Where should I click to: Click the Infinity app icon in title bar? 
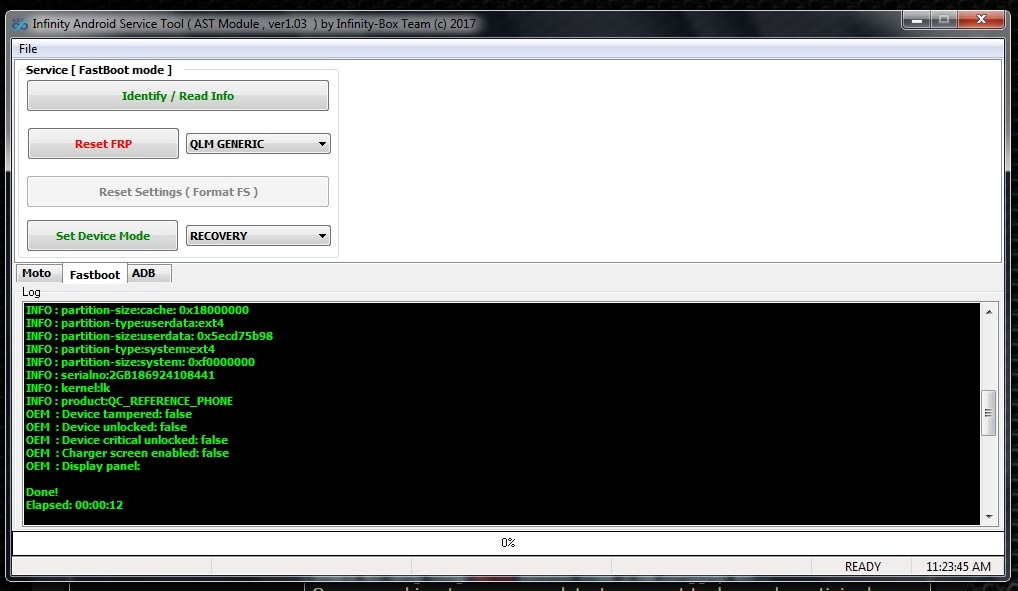pyautogui.click(x=19, y=24)
